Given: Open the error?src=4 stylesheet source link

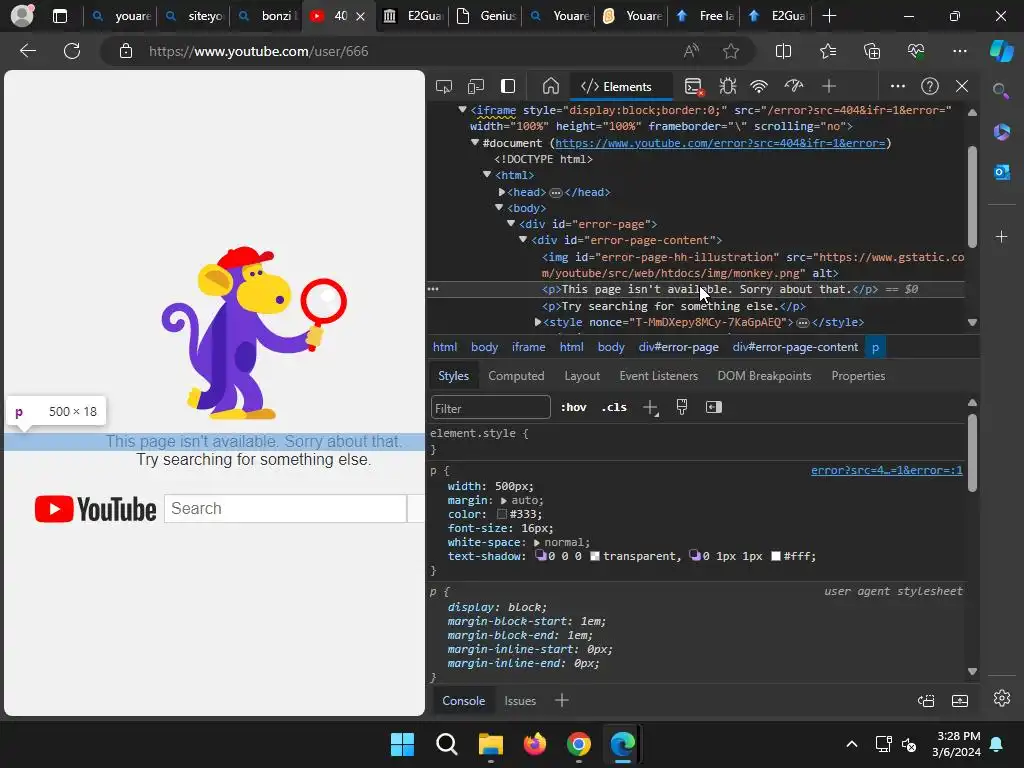Looking at the screenshot, I should 886,470.
